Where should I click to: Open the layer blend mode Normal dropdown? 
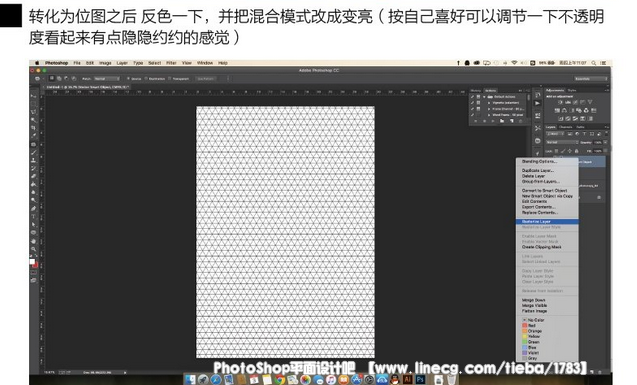point(562,142)
